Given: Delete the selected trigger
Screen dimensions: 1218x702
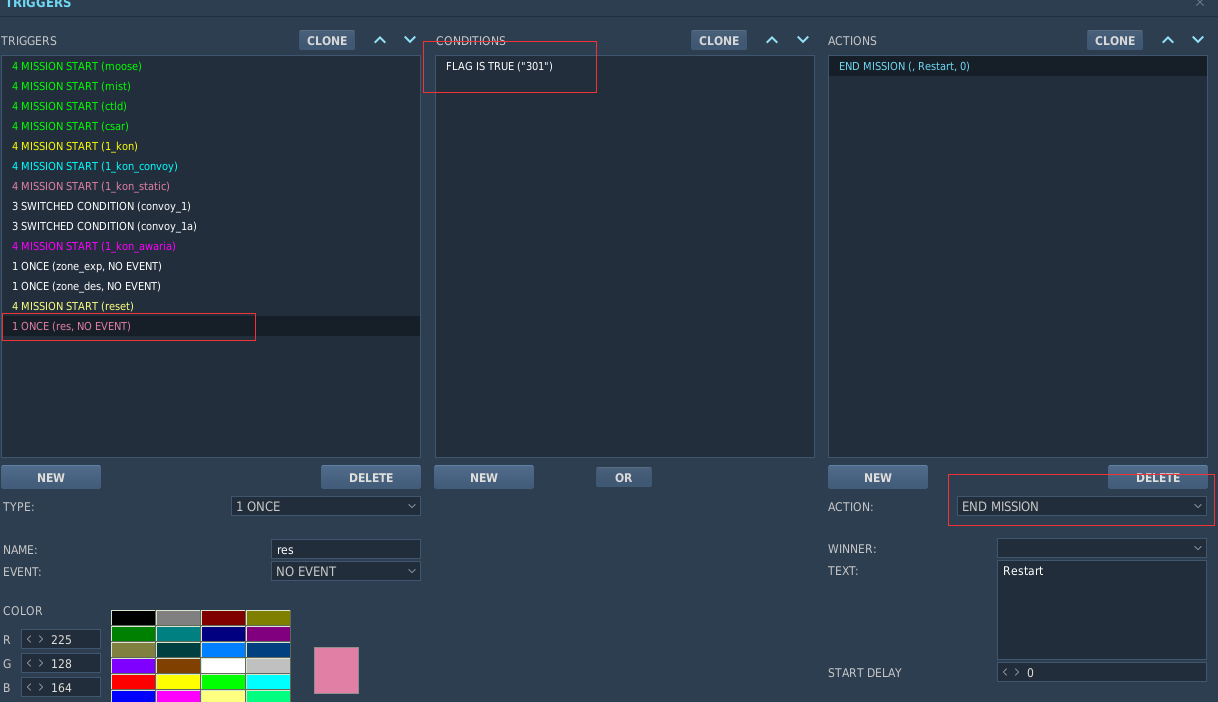Looking at the screenshot, I should [371, 478].
